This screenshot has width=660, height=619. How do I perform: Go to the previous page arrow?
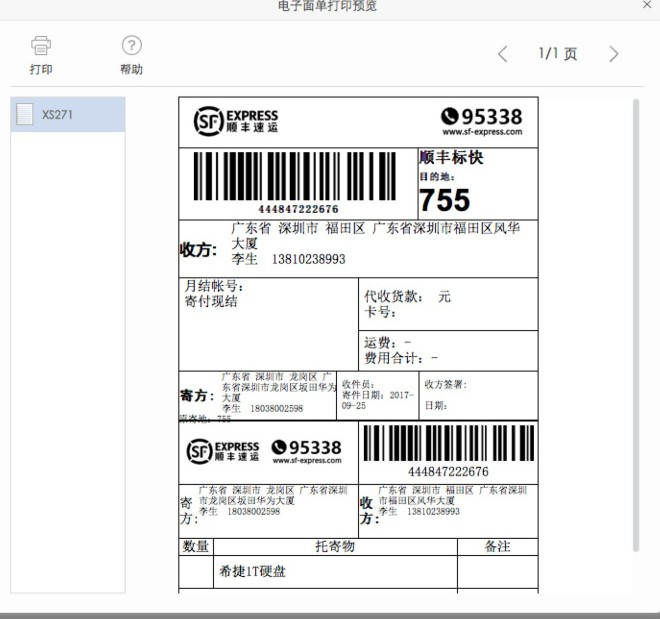tap(503, 54)
